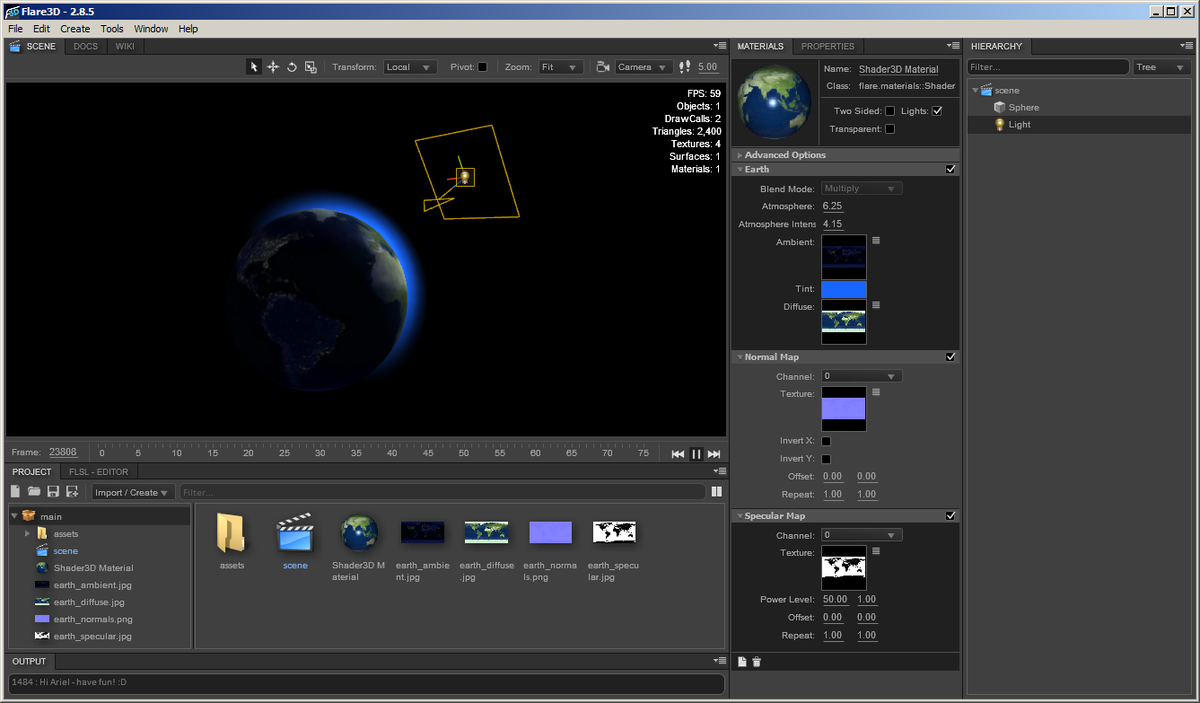The image size is (1200, 703).
Task: Toggle the Two Sided checkbox
Action: click(x=890, y=111)
